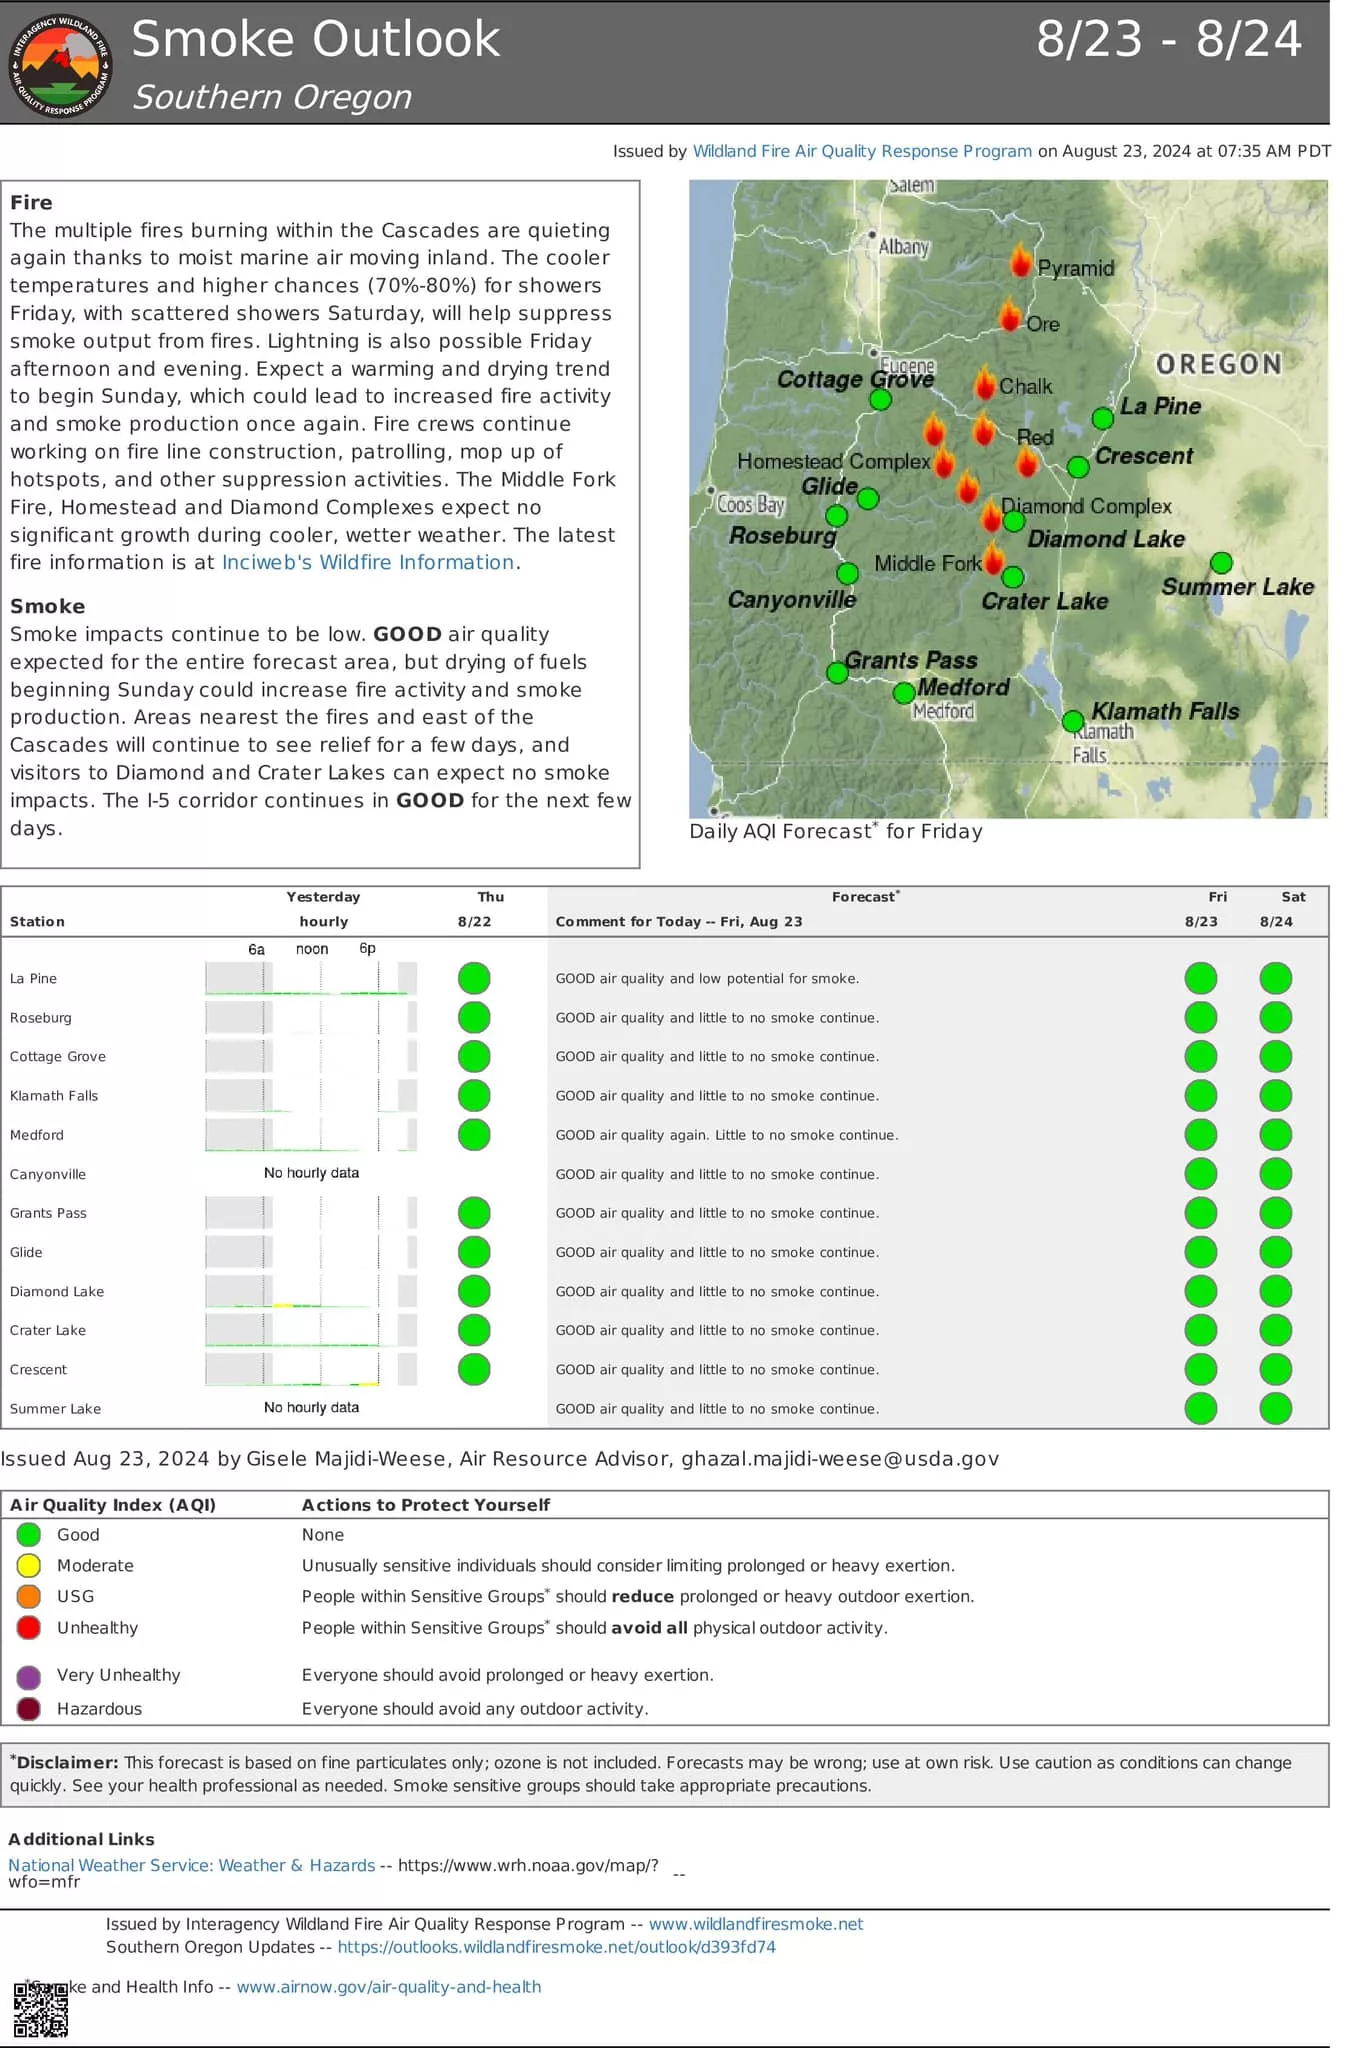The width and height of the screenshot is (1354, 2048).
Task: Select the Medford station marker on map
Action: (x=904, y=692)
